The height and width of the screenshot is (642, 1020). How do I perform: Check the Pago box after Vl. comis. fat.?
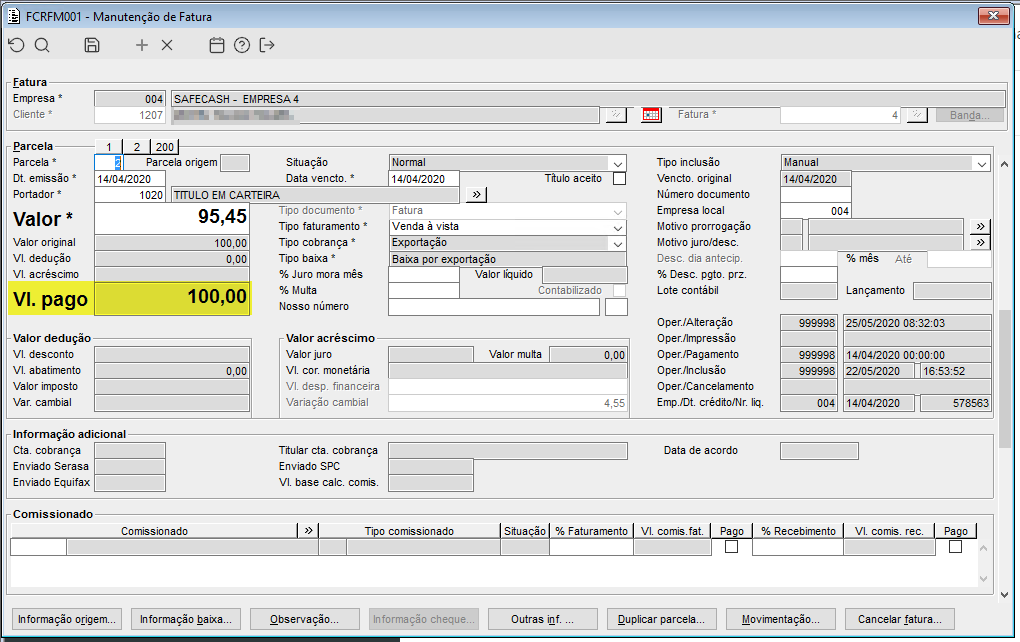pyautogui.click(x=732, y=547)
